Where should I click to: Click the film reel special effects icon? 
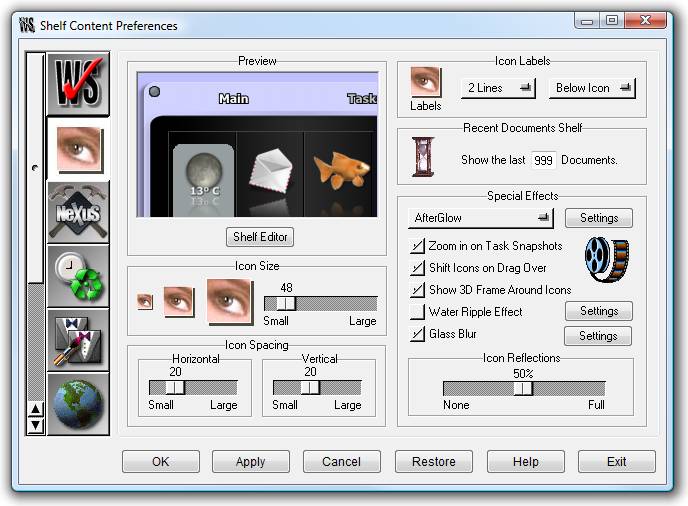(x=606, y=259)
